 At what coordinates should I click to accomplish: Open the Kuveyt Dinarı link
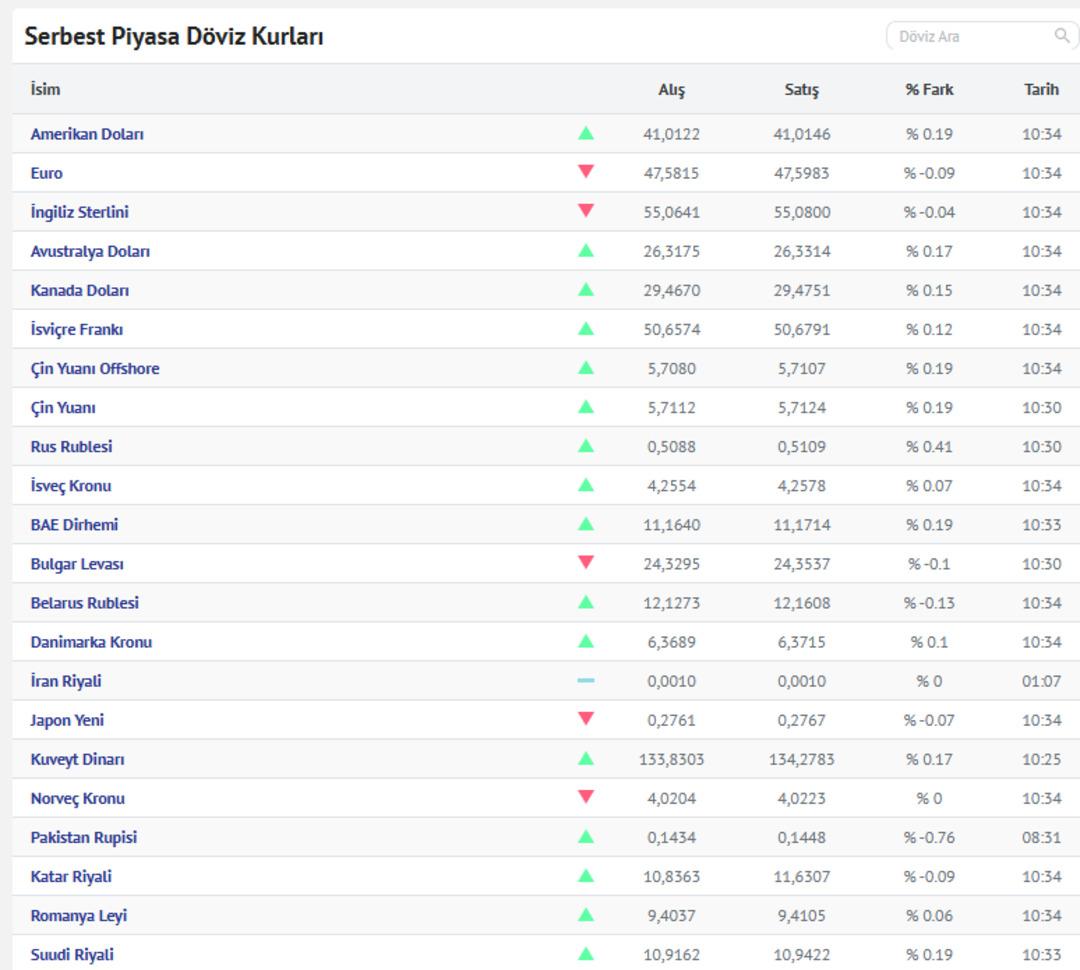(x=78, y=759)
